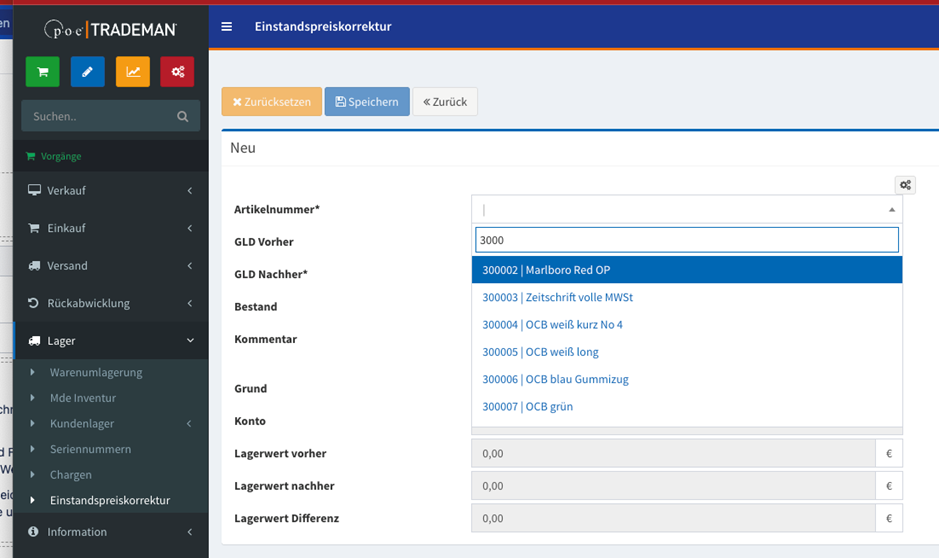Expand the Rückabwicklung menu
The image size is (939, 558).
click(x=111, y=303)
